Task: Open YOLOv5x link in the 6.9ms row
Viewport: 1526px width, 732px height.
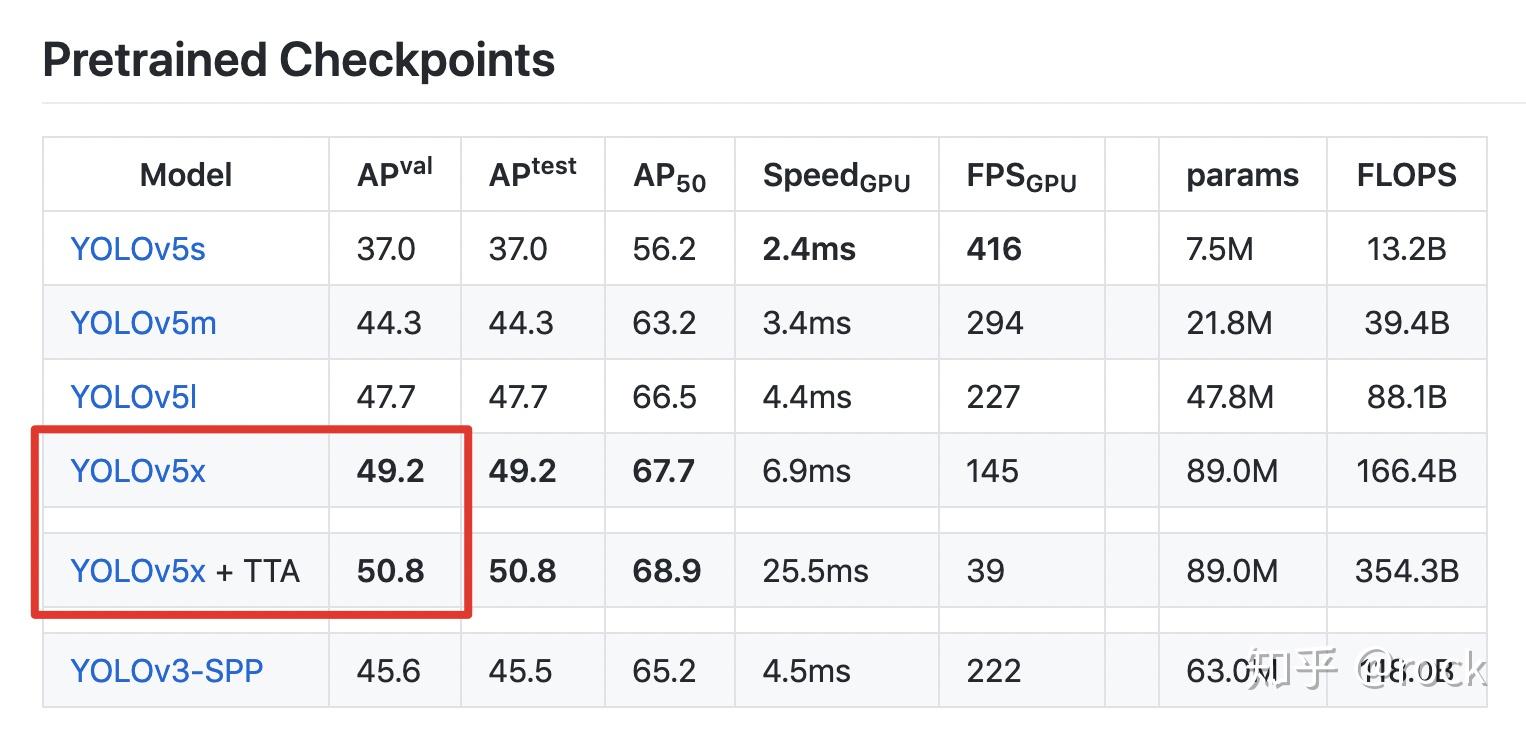Action: (138, 470)
